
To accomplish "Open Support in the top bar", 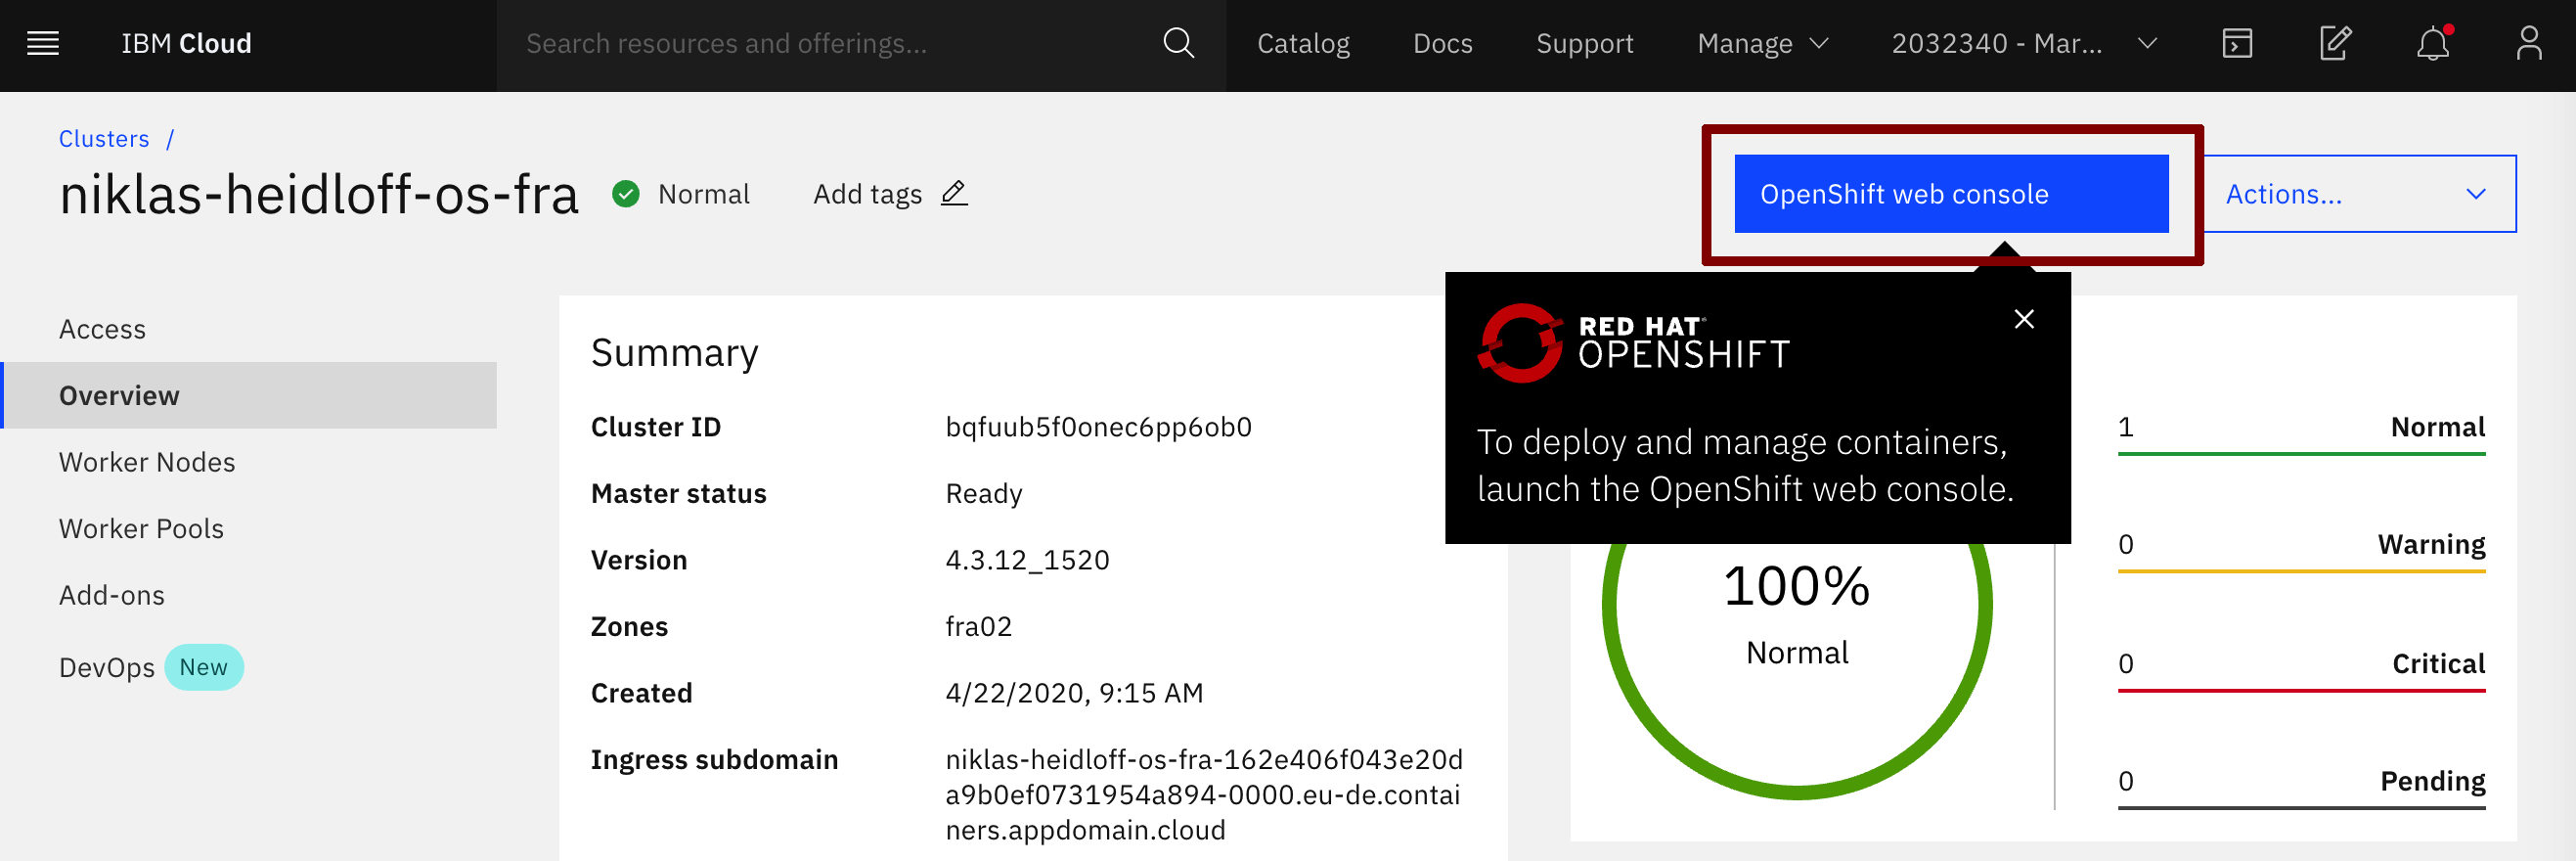I will pyautogui.click(x=1584, y=44).
